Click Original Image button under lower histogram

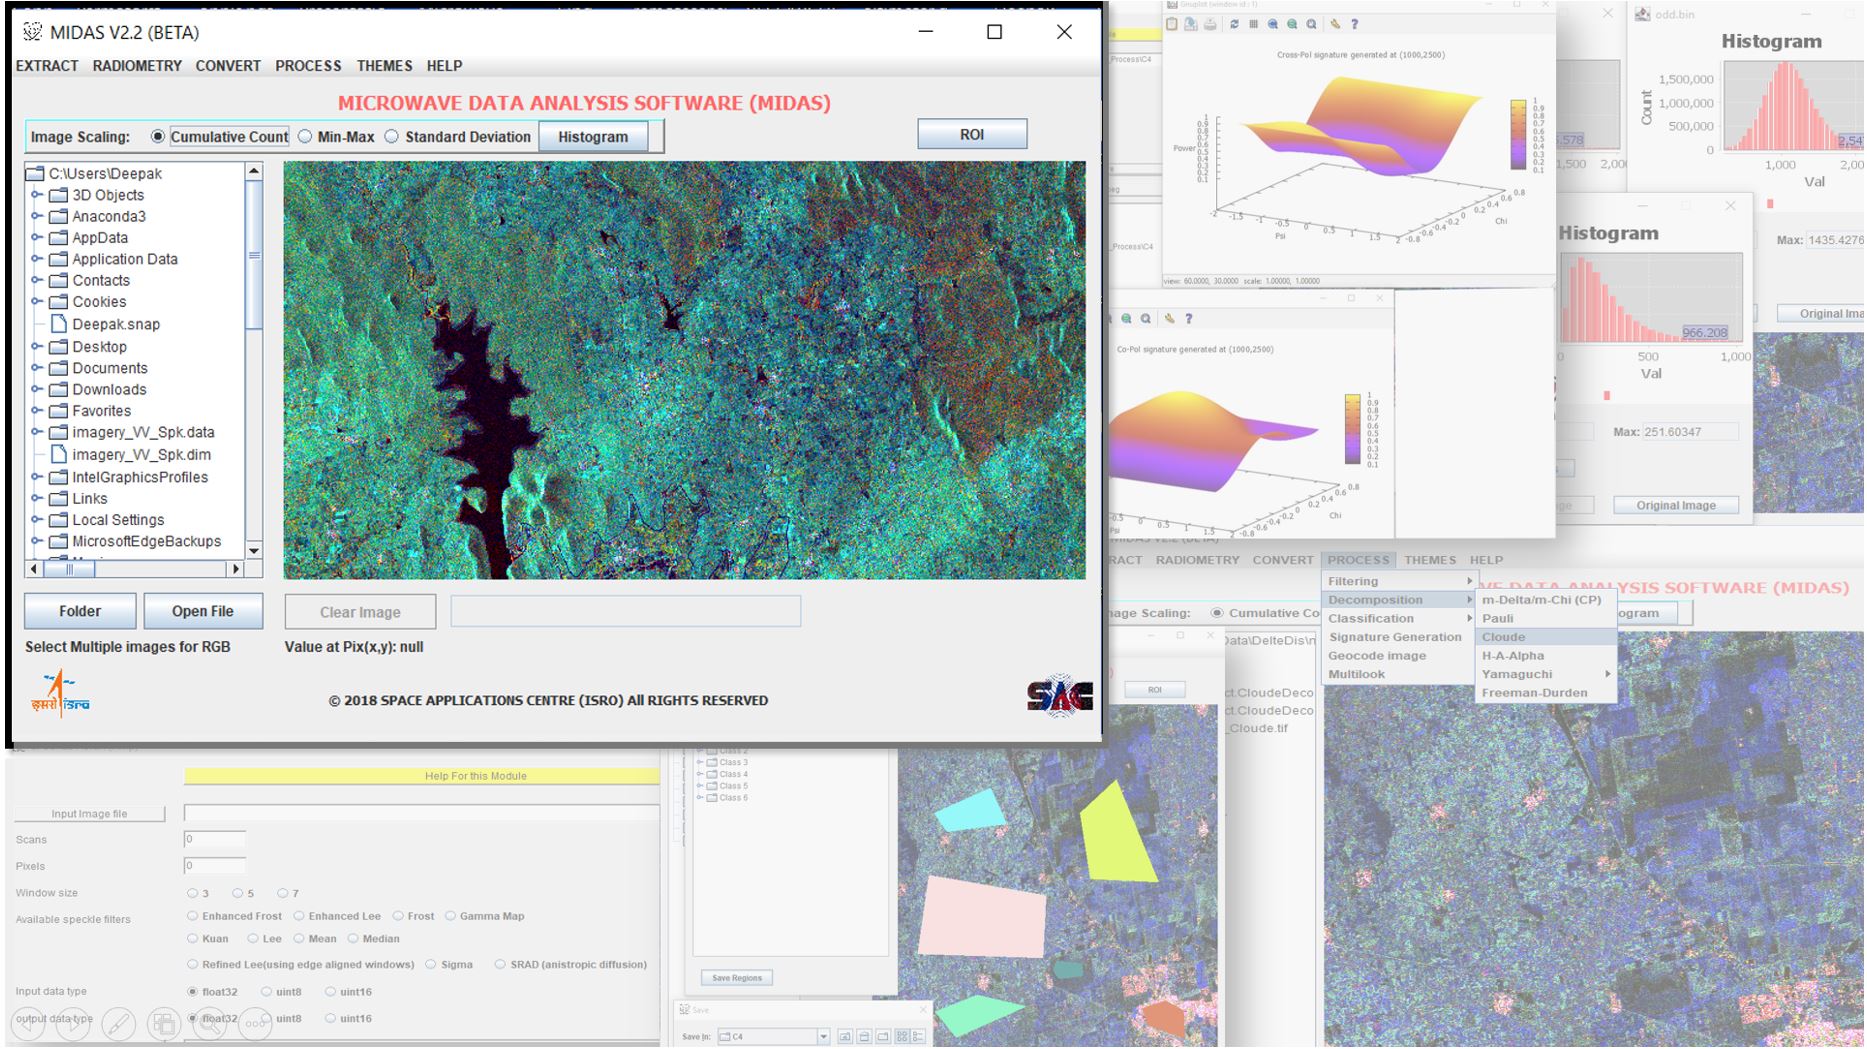1676,506
